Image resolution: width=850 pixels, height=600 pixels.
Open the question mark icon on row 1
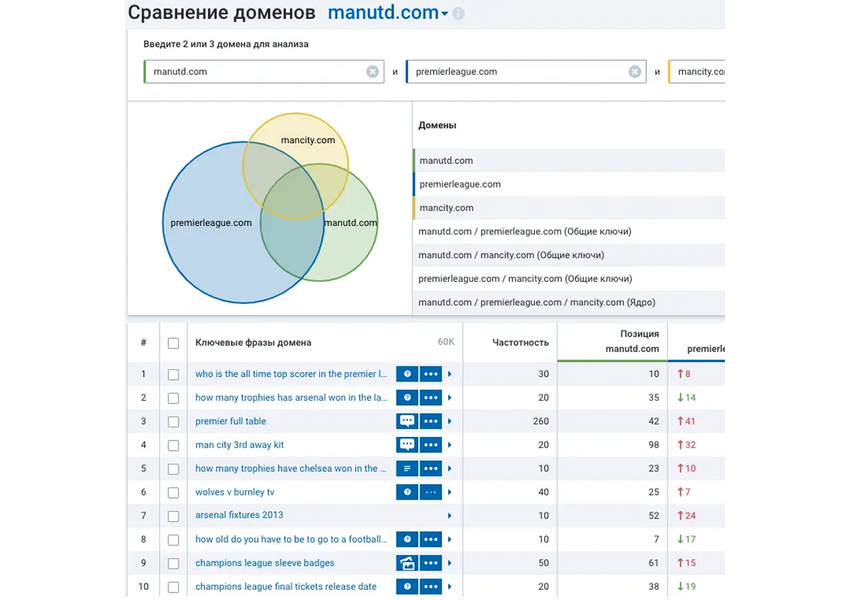coord(407,373)
